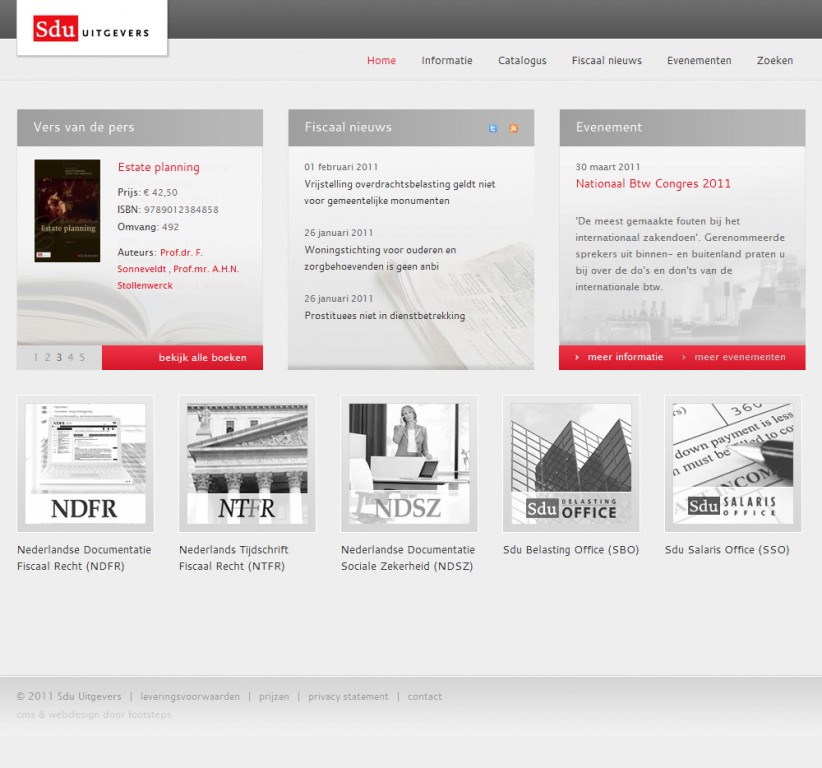The width and height of the screenshot is (822, 768).
Task: Click Sdu Salaris Office (SSO) text
Action: point(727,550)
